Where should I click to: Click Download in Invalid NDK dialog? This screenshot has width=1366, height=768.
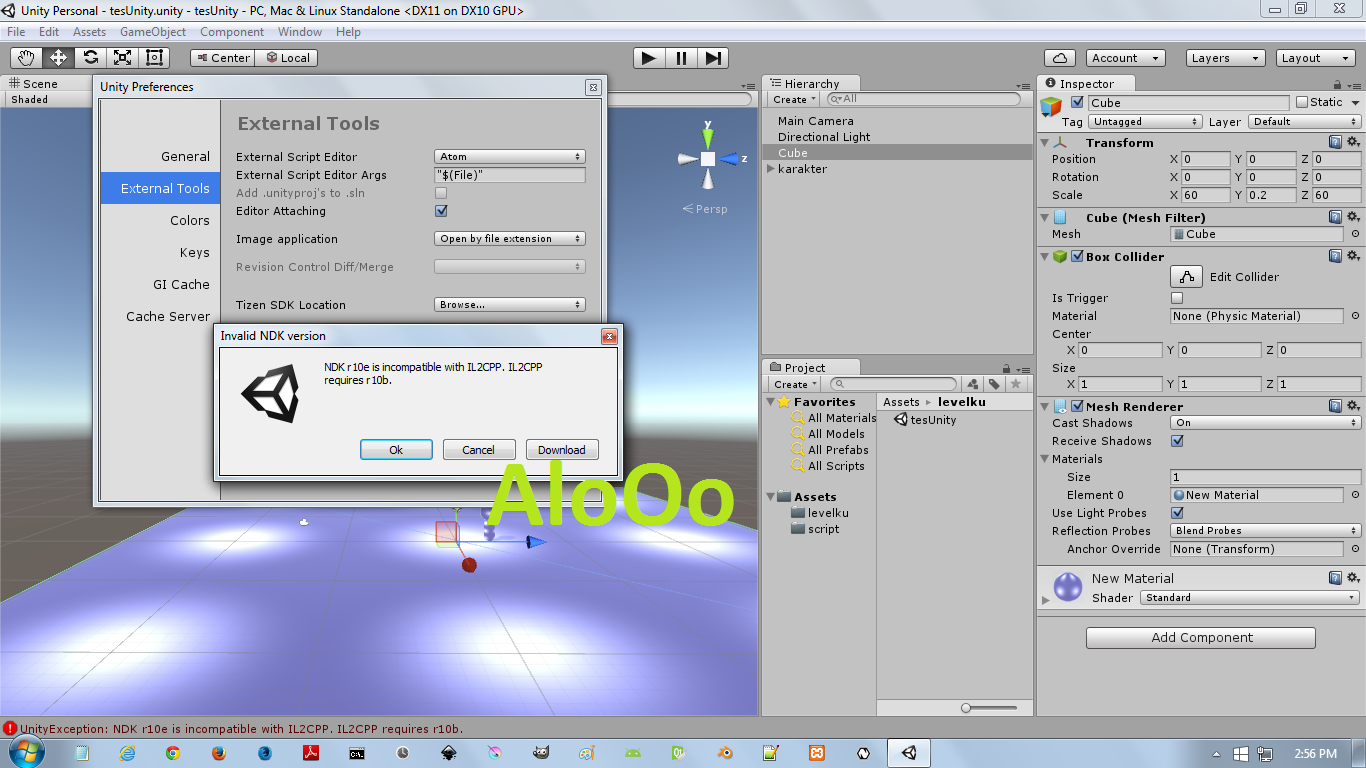pyautogui.click(x=562, y=450)
